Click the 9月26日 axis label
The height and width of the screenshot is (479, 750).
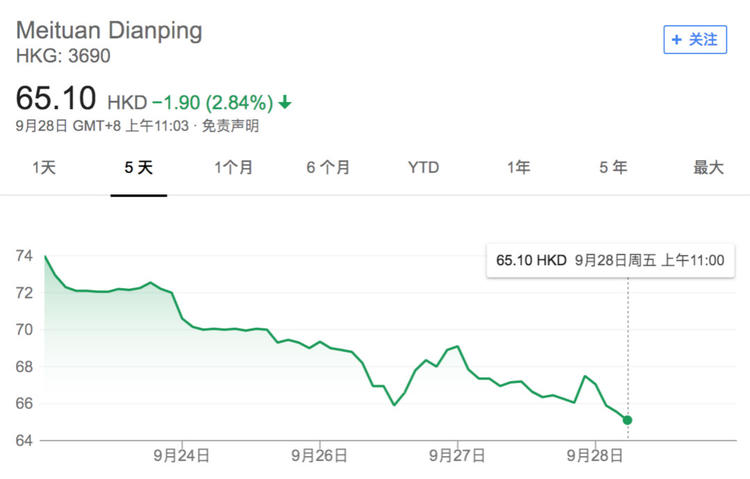[319, 455]
